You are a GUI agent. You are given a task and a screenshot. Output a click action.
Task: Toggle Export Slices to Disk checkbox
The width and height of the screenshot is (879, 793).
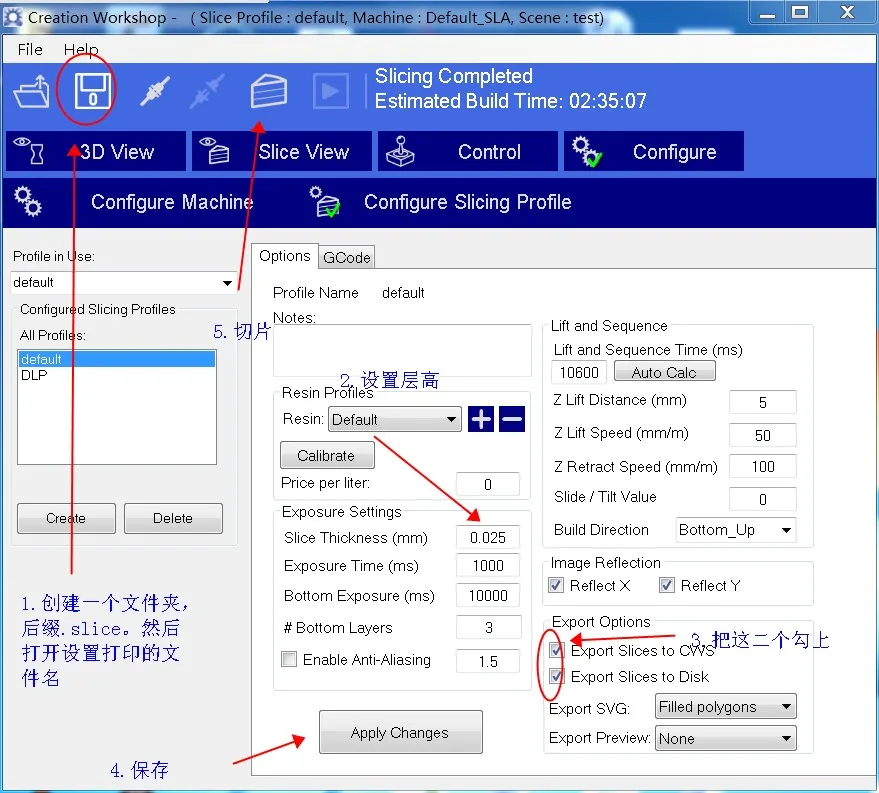tap(556, 676)
